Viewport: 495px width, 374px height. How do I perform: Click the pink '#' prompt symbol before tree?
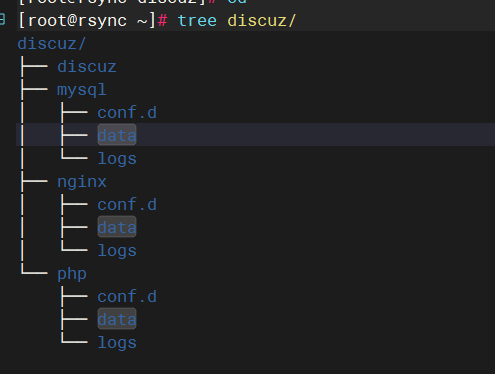[162, 21]
